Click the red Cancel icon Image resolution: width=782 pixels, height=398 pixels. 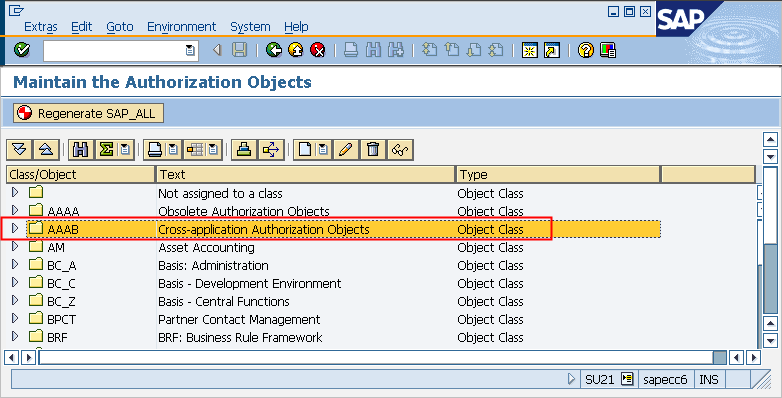click(318, 50)
